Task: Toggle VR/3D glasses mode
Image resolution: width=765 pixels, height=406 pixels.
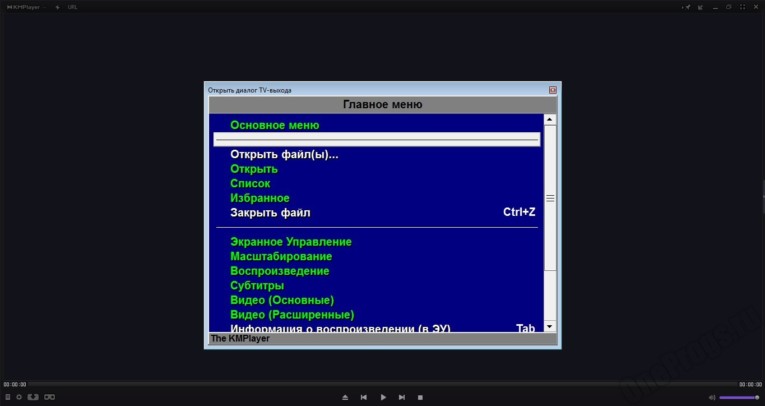Action: pos(49,397)
